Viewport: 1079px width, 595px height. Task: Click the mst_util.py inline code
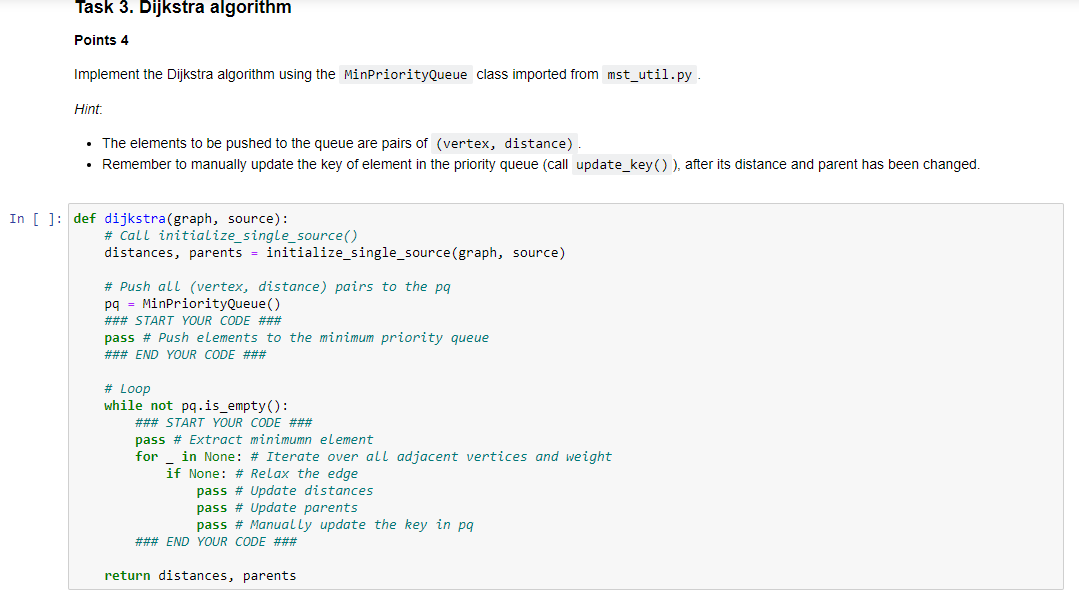pyautogui.click(x=650, y=74)
